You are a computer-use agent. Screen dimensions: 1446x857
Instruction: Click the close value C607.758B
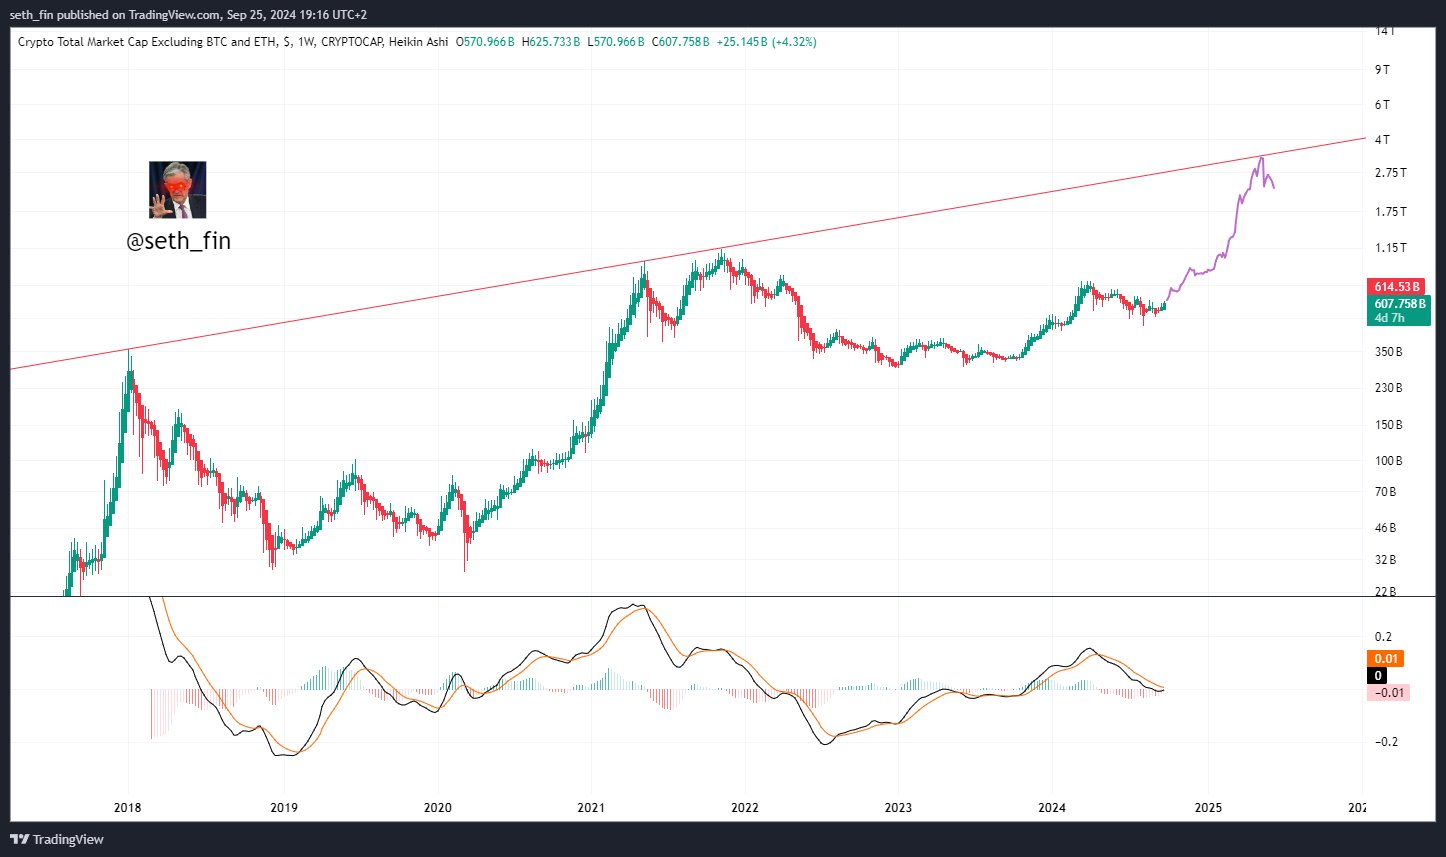point(680,42)
